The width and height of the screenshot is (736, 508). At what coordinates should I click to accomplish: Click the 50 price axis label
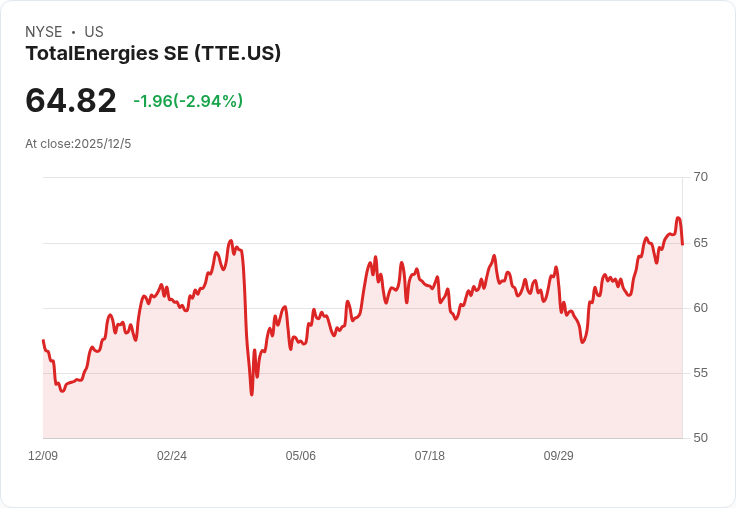tap(700, 438)
